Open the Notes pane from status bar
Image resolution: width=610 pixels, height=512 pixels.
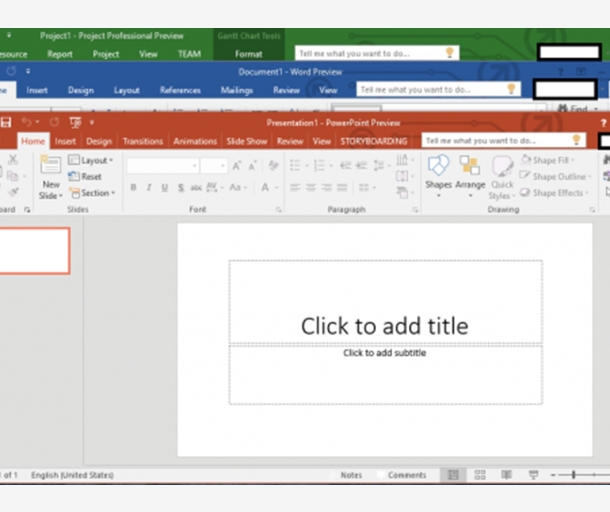351,475
